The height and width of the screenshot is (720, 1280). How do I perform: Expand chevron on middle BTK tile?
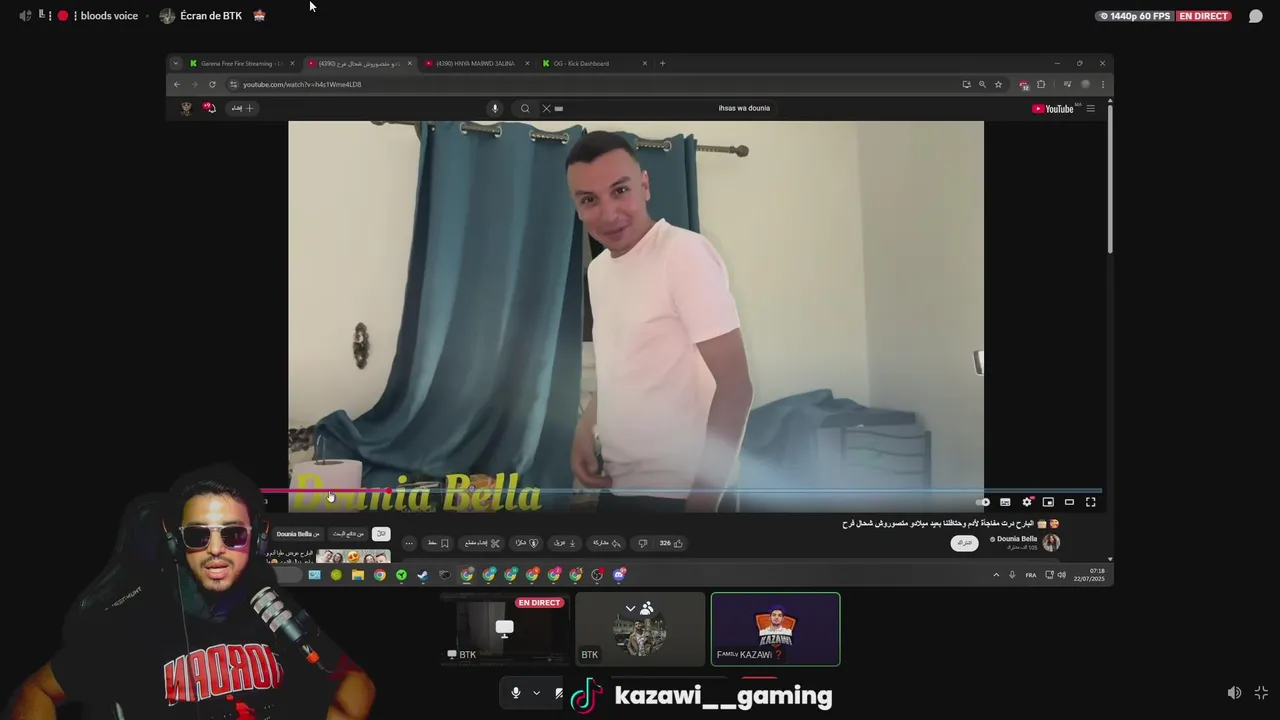[630, 608]
